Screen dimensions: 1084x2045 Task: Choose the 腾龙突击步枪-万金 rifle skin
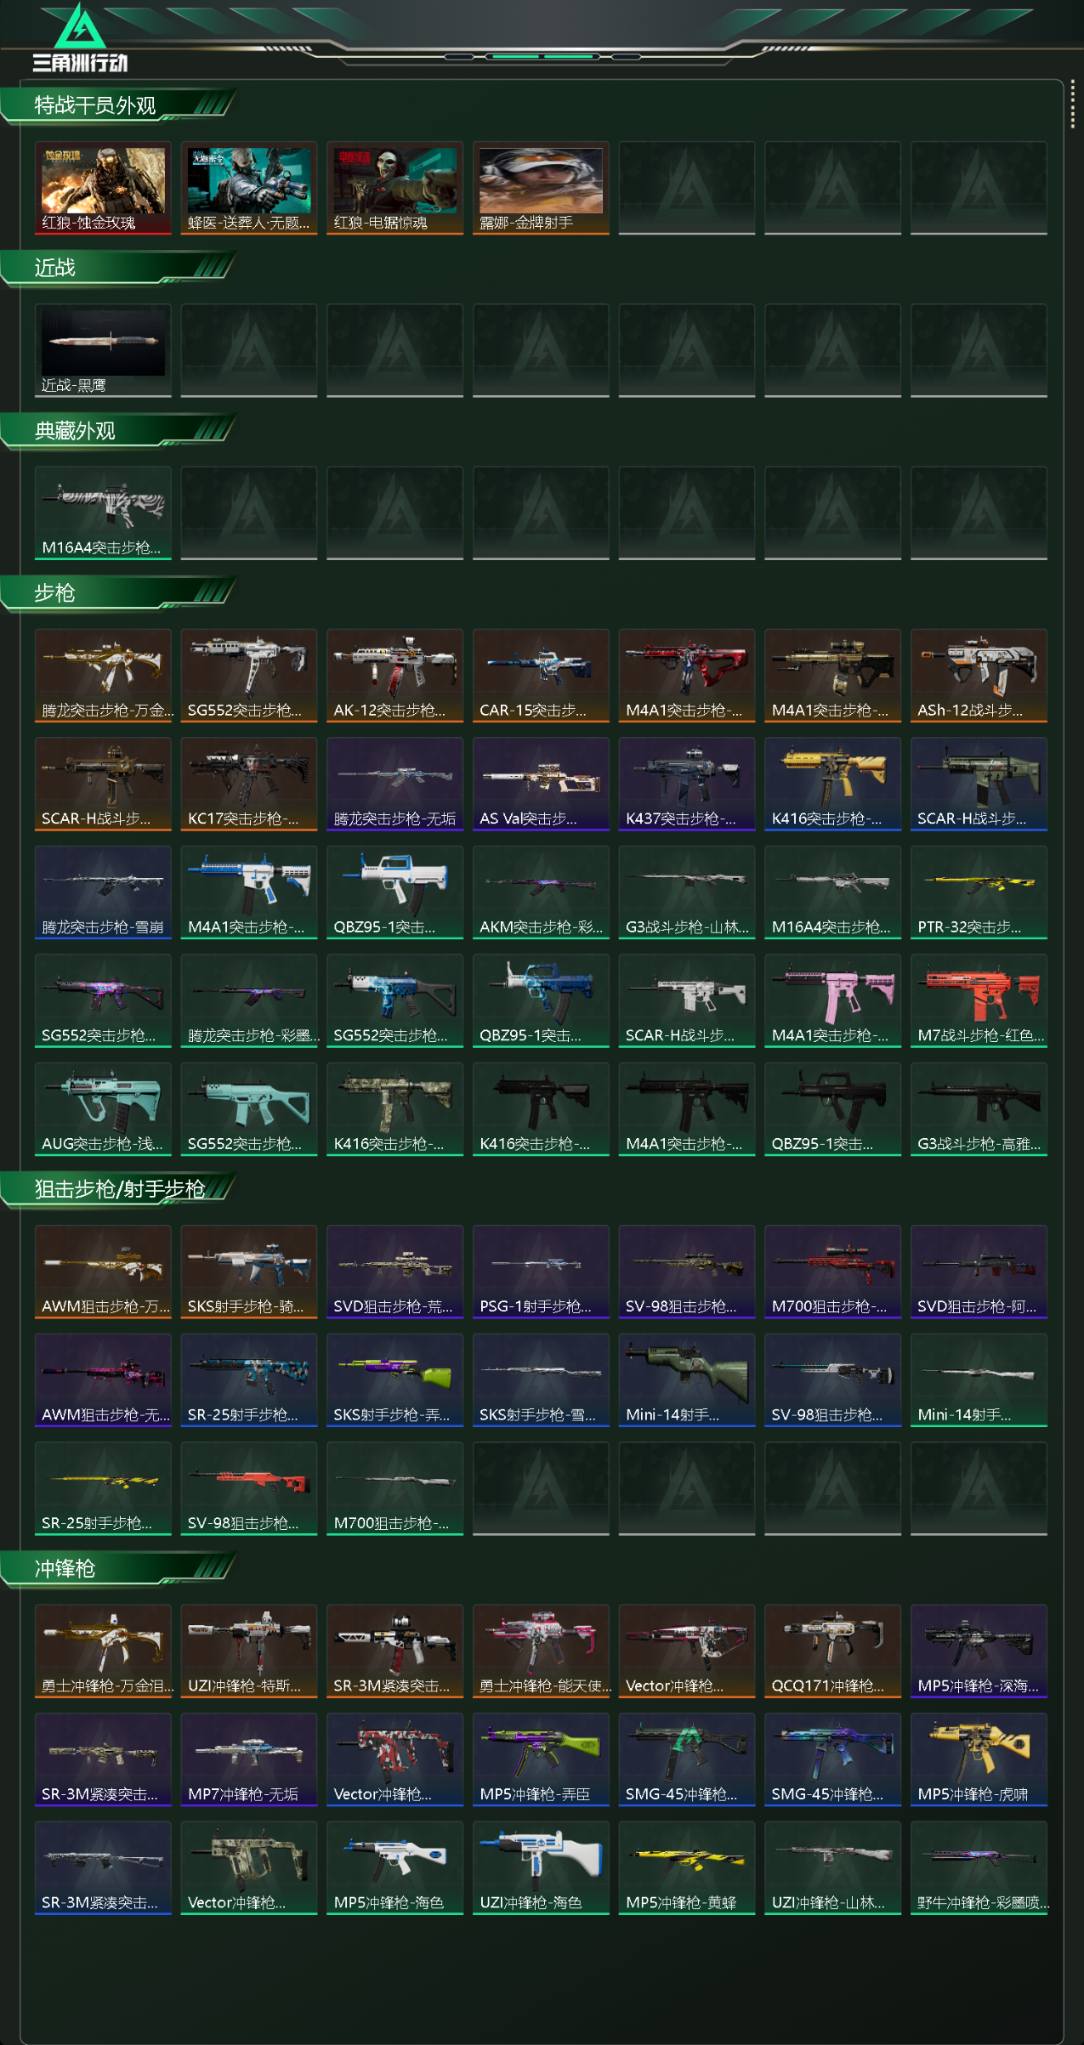(x=103, y=676)
